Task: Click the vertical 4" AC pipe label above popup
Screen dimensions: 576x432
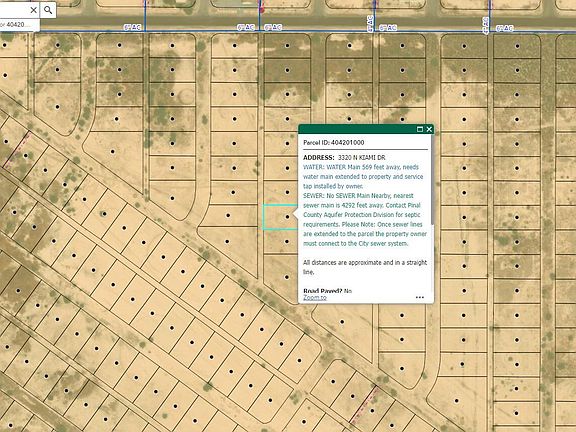Action: (370, 24)
